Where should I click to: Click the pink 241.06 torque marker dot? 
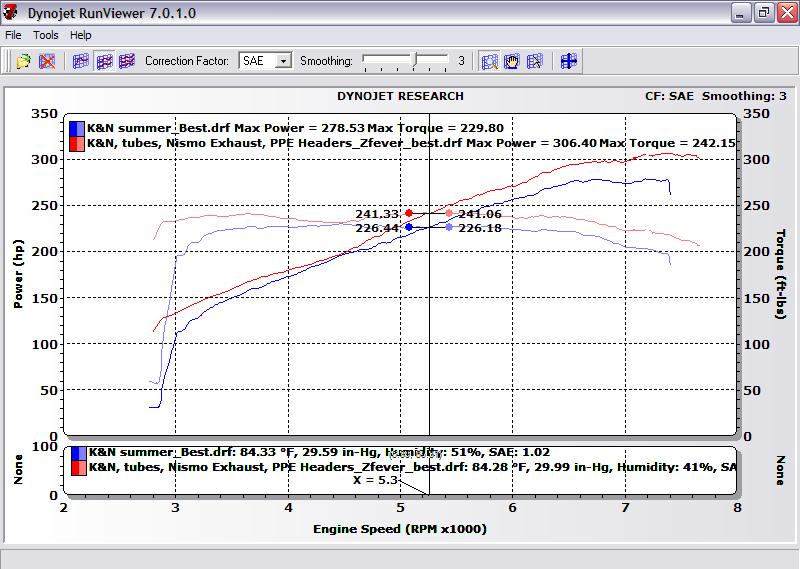pyautogui.click(x=449, y=213)
